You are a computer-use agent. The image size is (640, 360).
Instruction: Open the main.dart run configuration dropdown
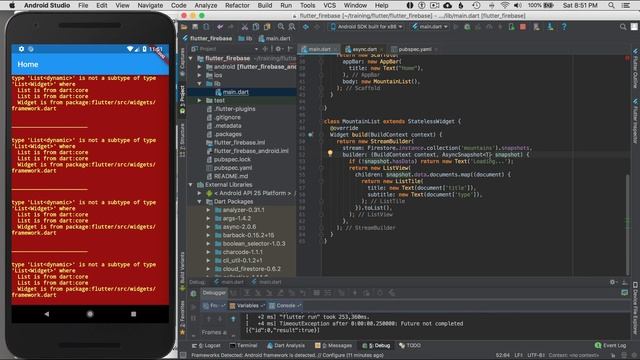click(x=429, y=27)
